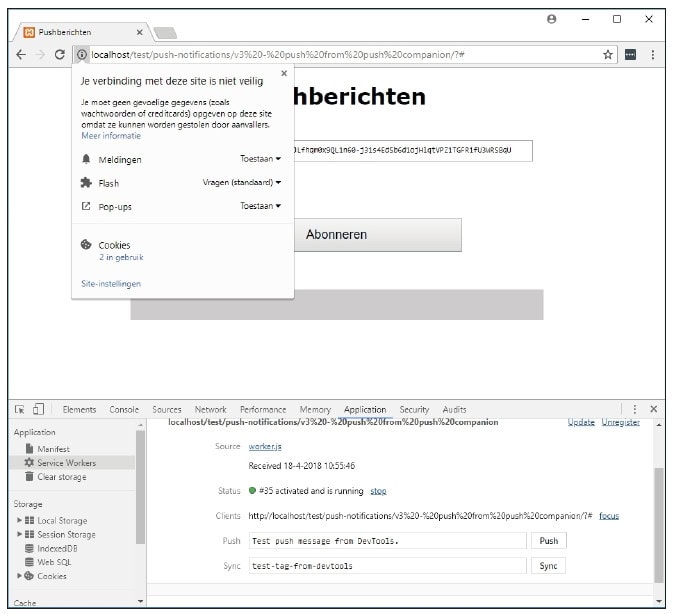
Task: Select IndexedDB in Storage section
Action: click(58, 548)
